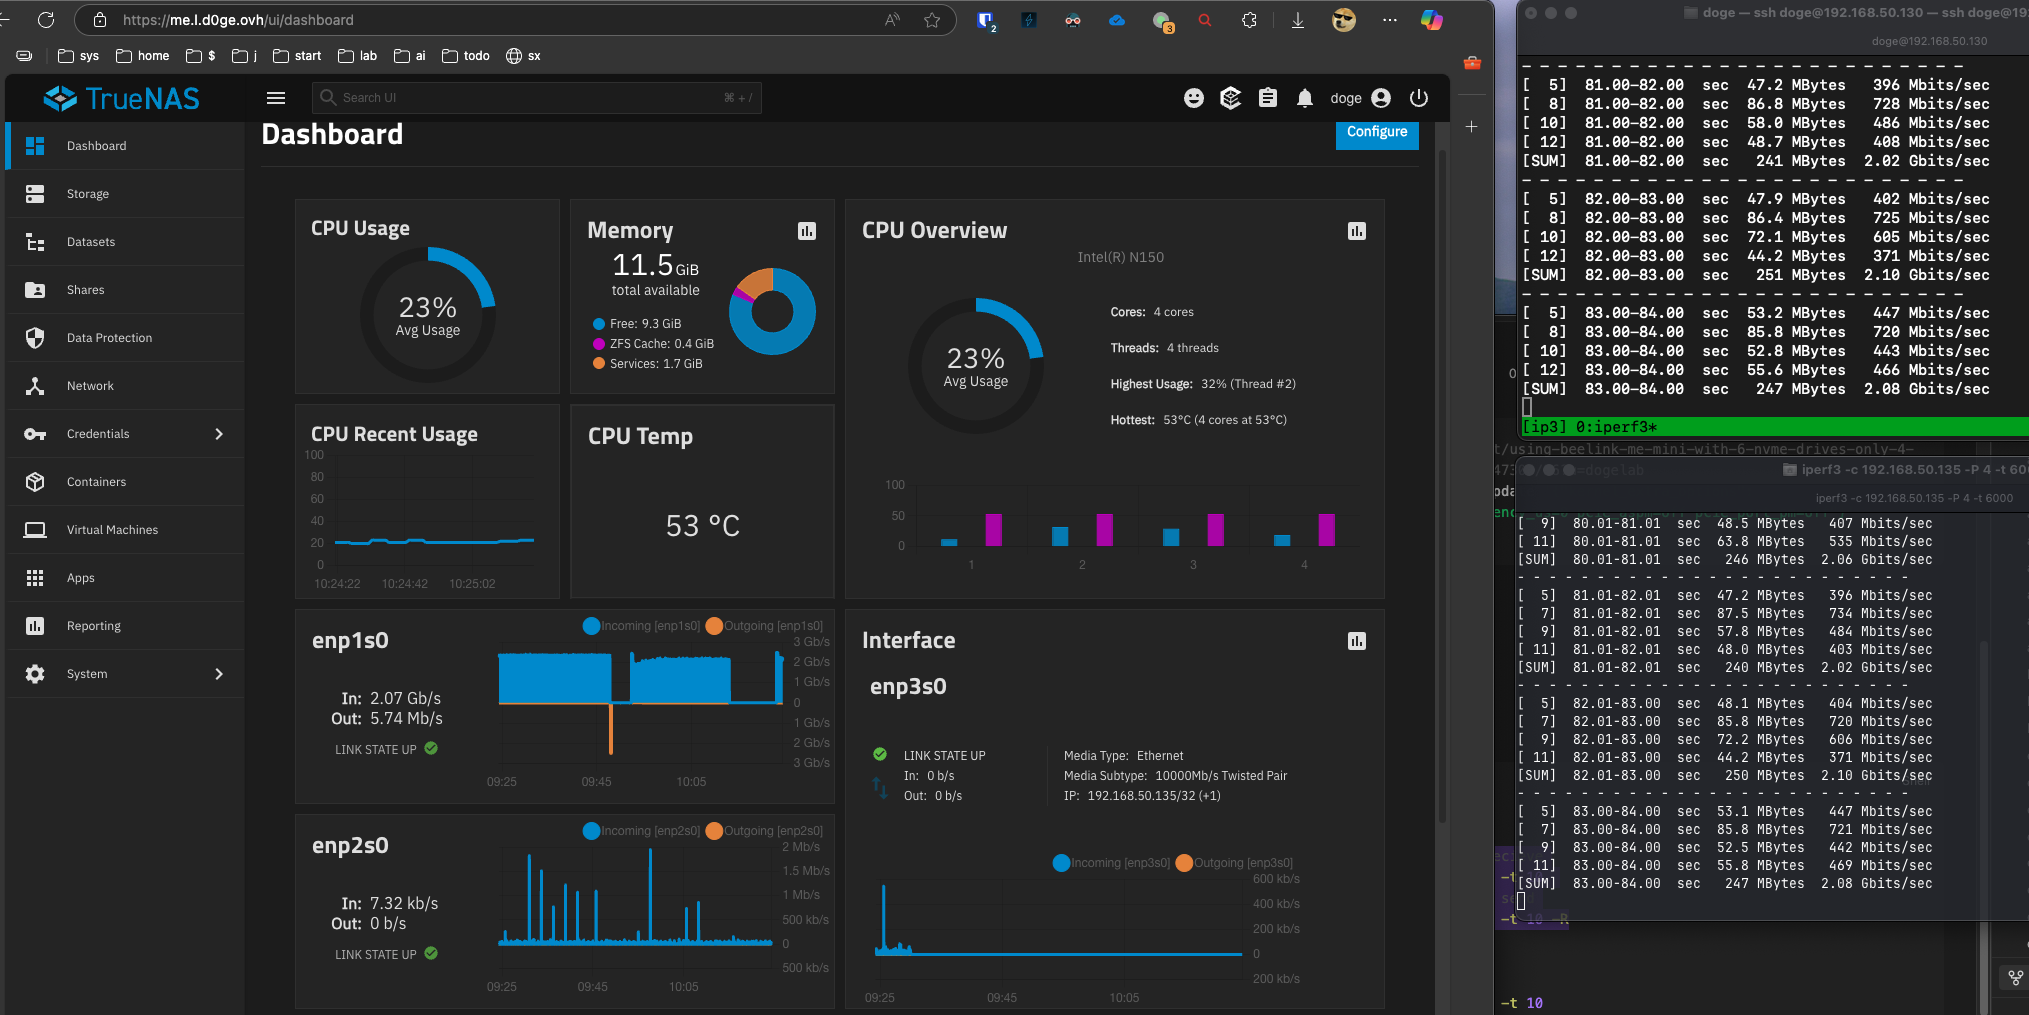This screenshot has width=2029, height=1015.
Task: Toggle Incoming [enp3s0] legend series
Action: [x=1111, y=863]
